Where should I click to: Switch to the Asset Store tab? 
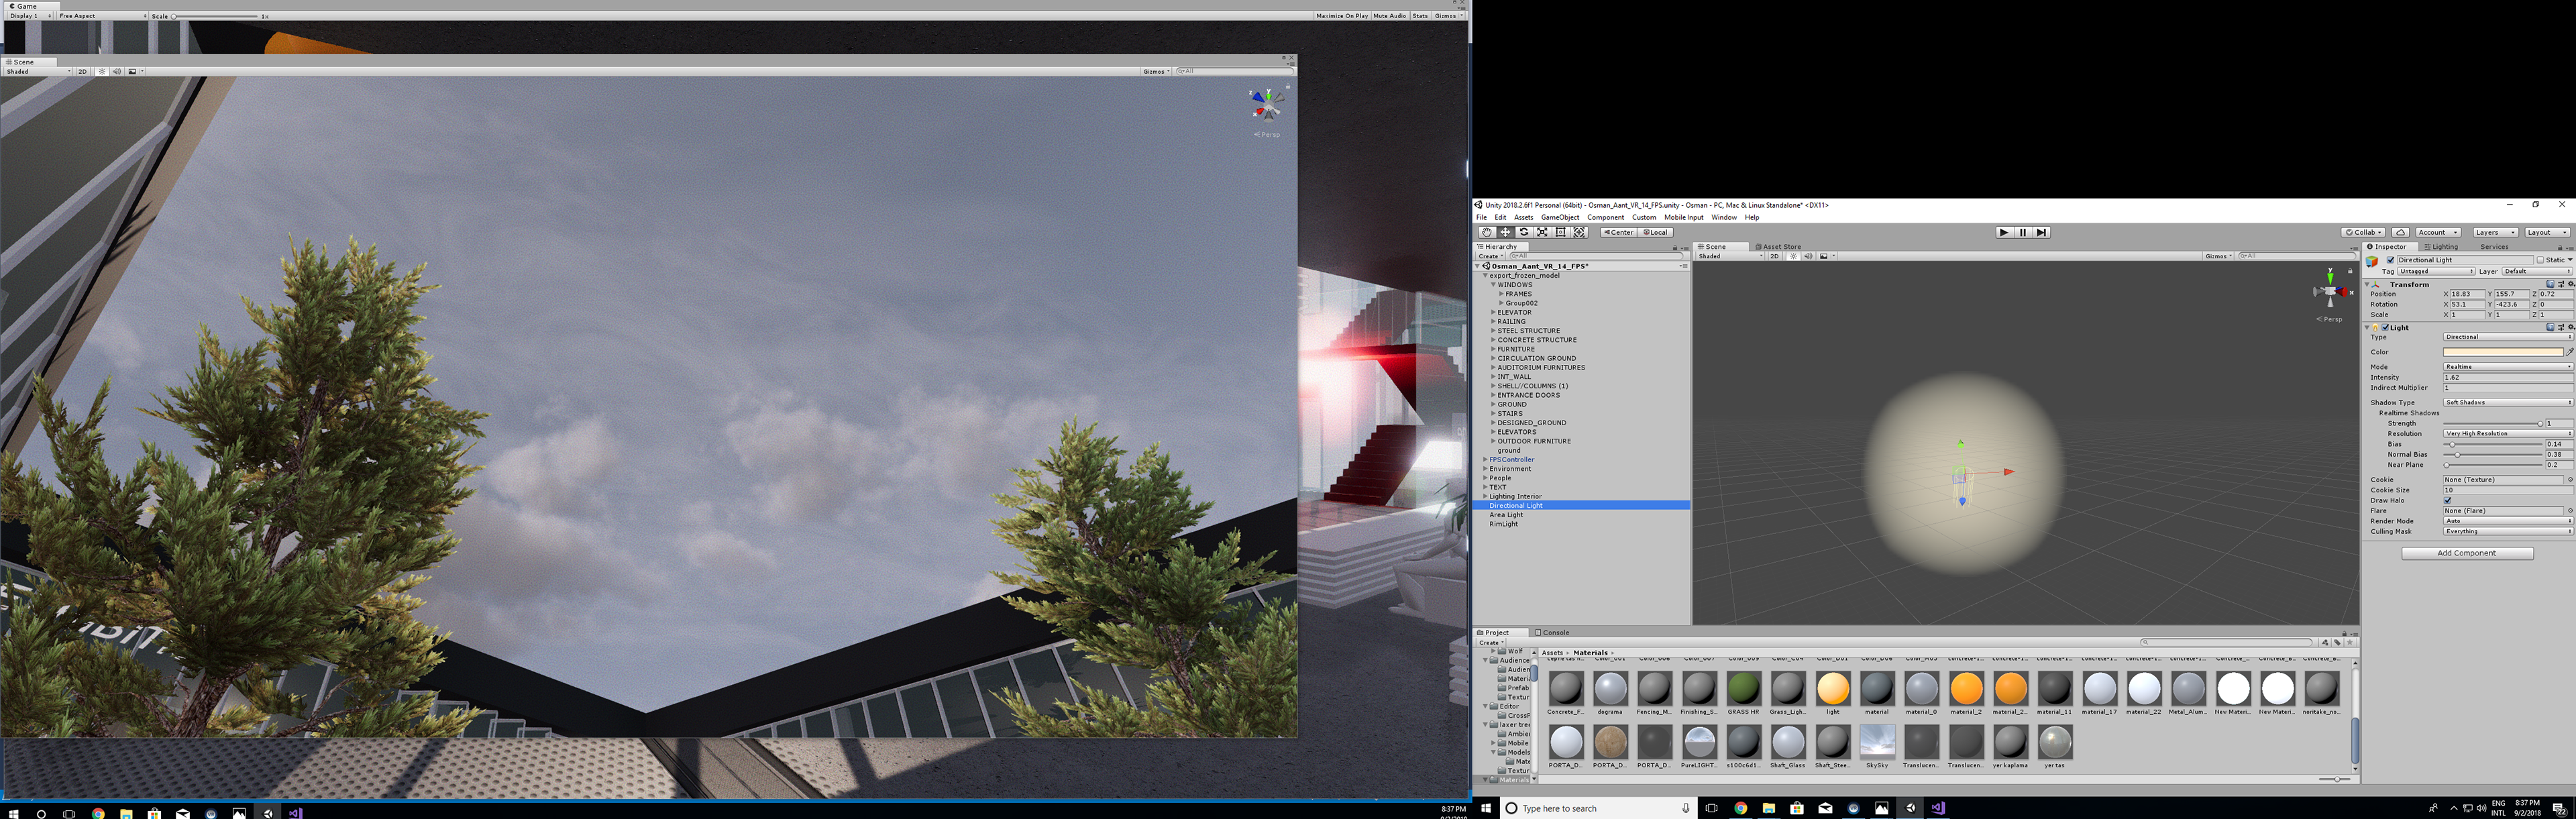(1779, 247)
